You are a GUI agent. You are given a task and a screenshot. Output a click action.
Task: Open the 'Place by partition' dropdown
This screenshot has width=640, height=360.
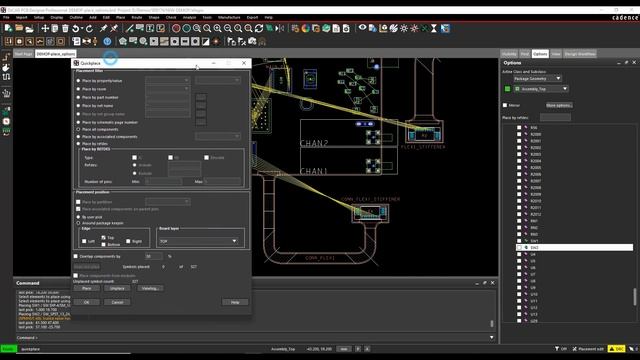167,202
